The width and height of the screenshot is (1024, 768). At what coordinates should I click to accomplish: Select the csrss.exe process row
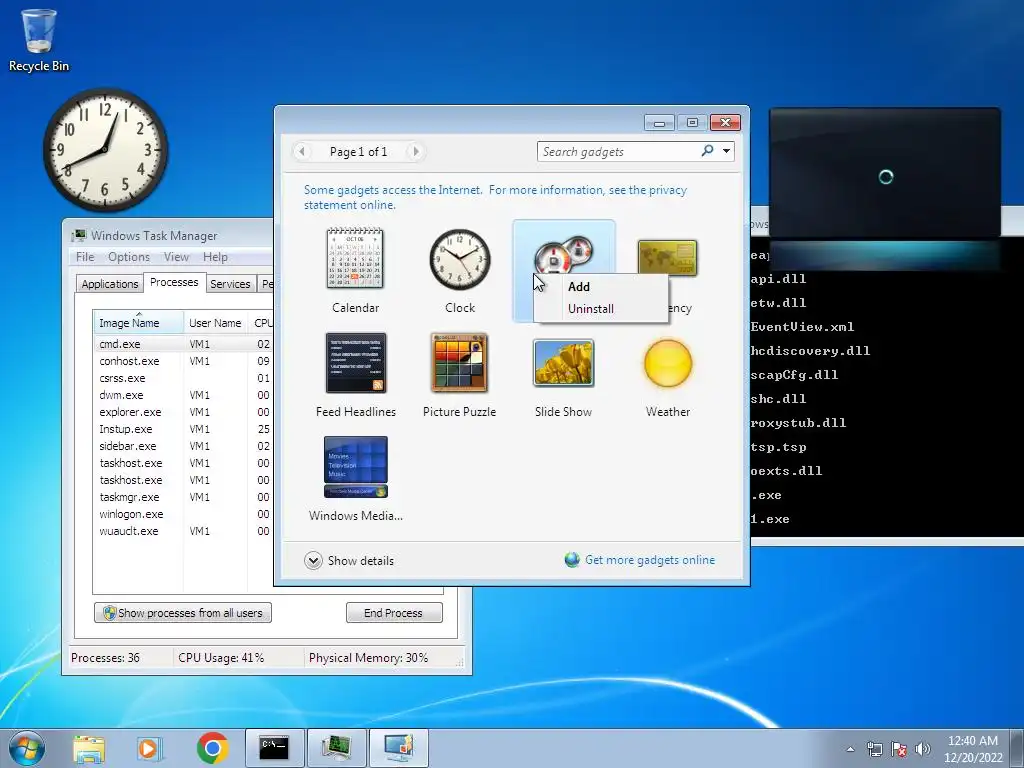183,377
